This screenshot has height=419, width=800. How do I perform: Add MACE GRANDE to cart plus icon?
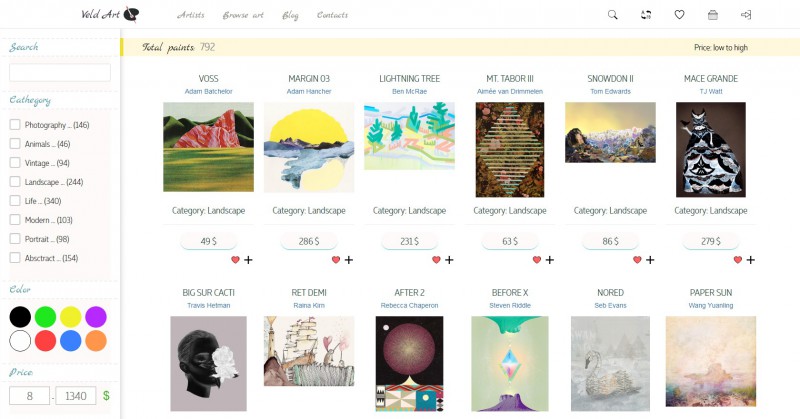751,260
